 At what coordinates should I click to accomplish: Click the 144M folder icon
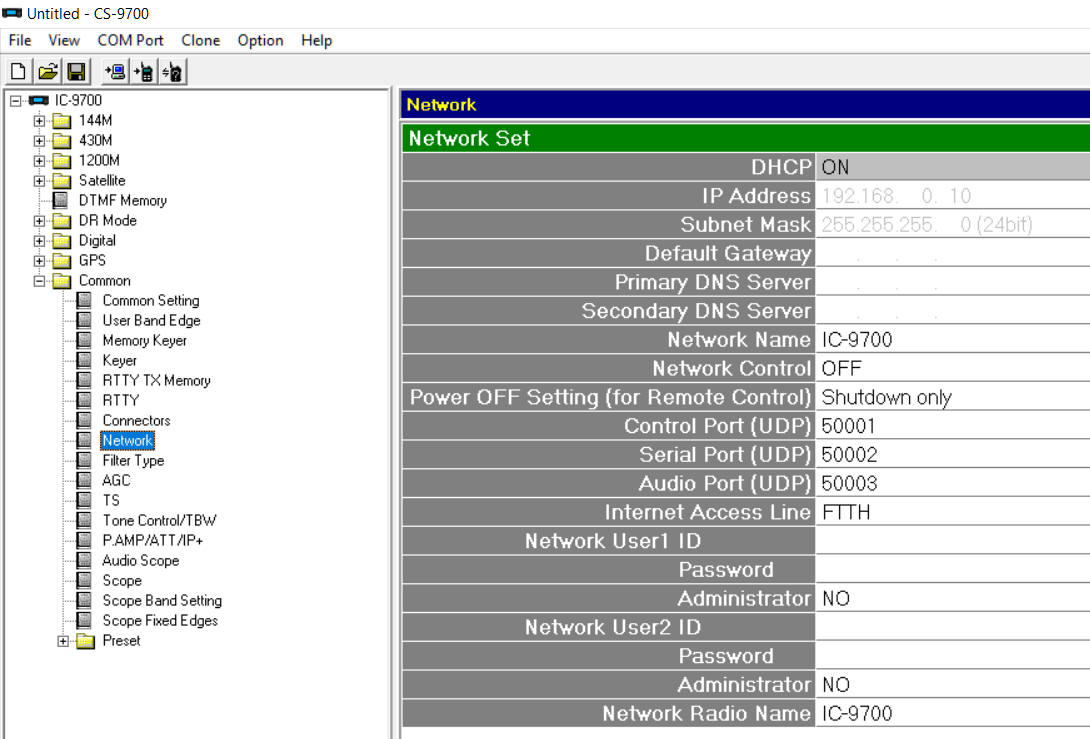pyautogui.click(x=62, y=120)
